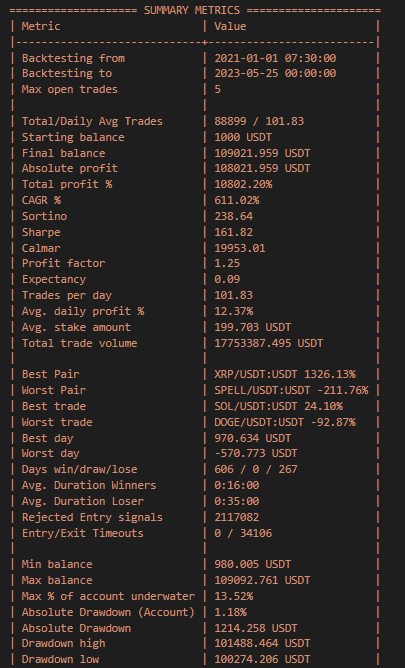Screen dimensions: 405x668
Task: Click the Profit factor value 1.25
Action: 227,263
